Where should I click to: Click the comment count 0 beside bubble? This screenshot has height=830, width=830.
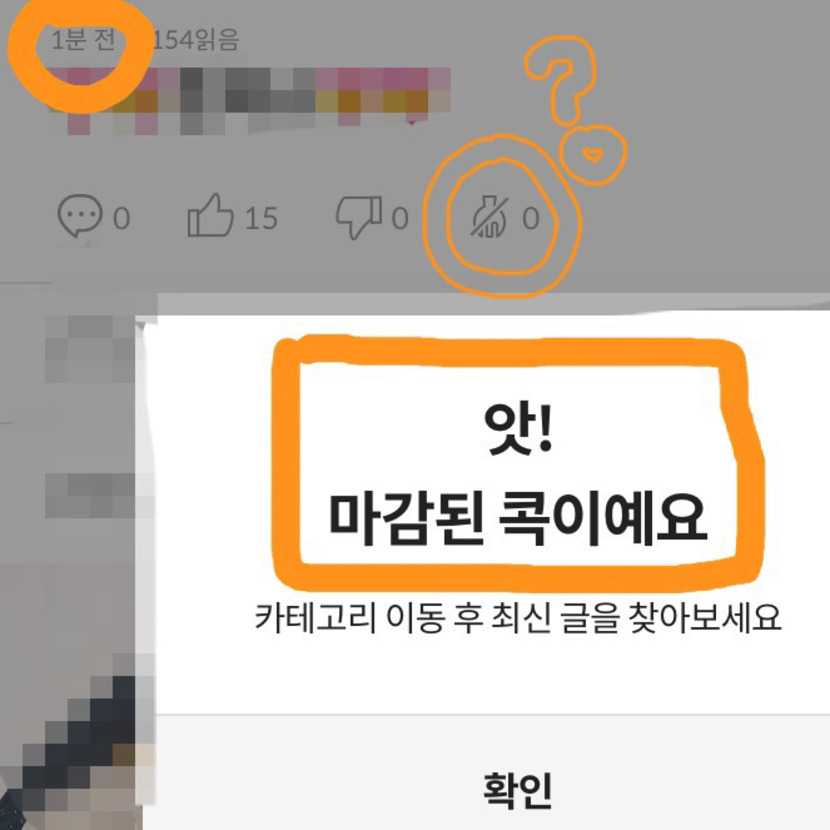(x=122, y=218)
